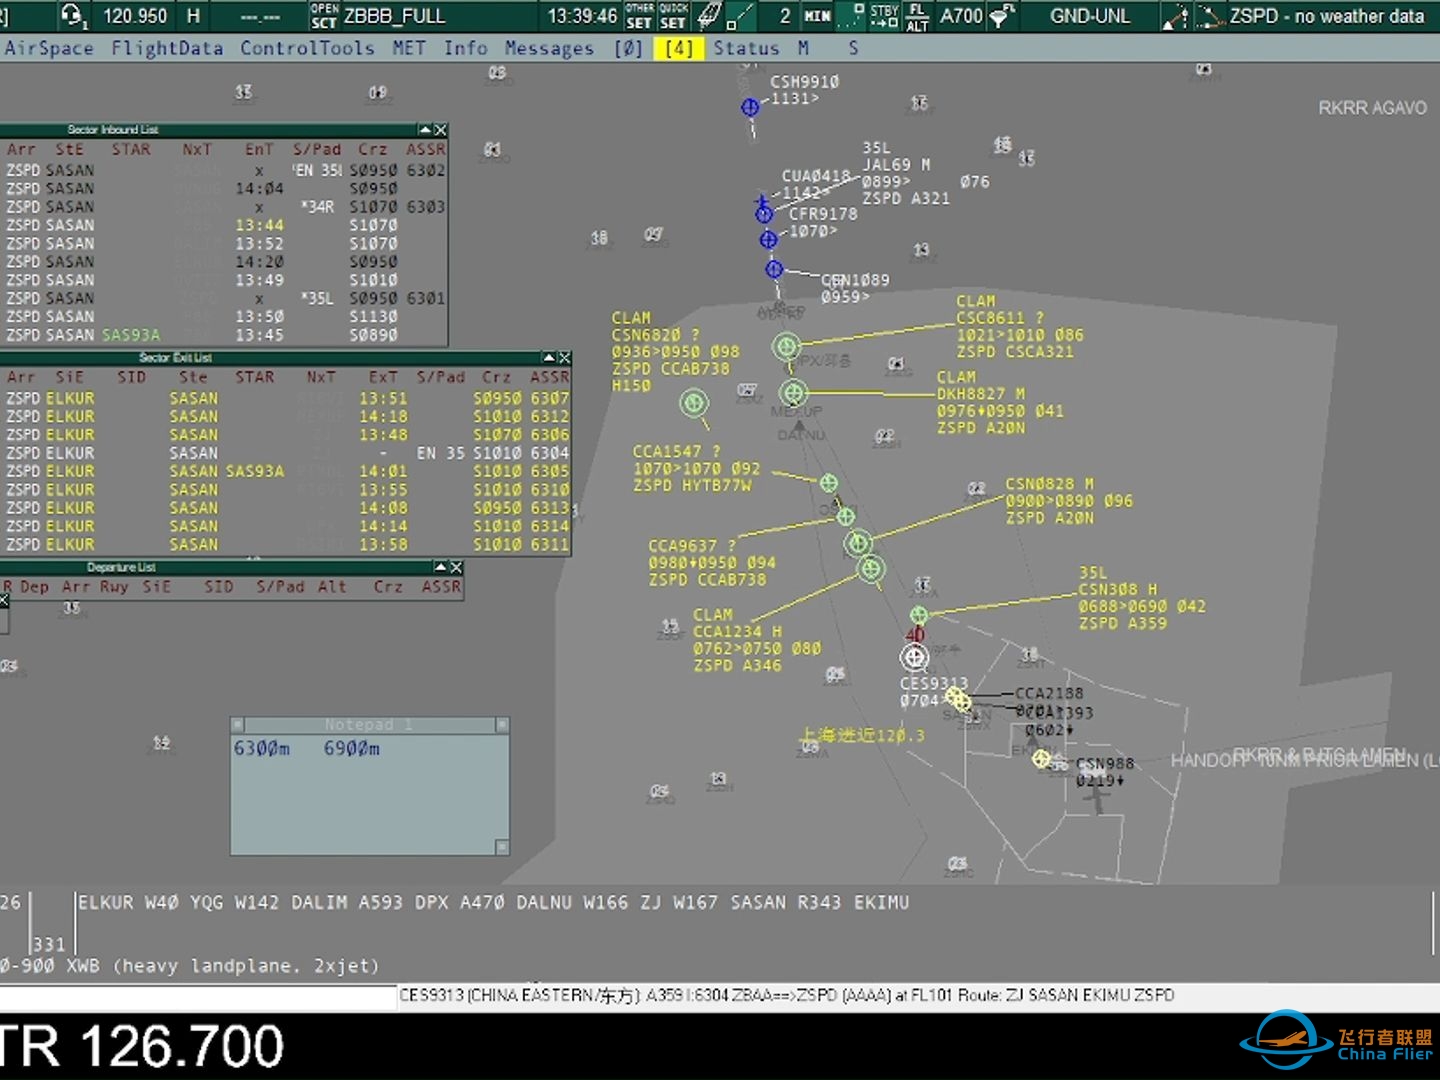Image resolution: width=1440 pixels, height=1080 pixels.
Task: Click the CSC8611 aircraft tag callsign
Action: (990, 318)
